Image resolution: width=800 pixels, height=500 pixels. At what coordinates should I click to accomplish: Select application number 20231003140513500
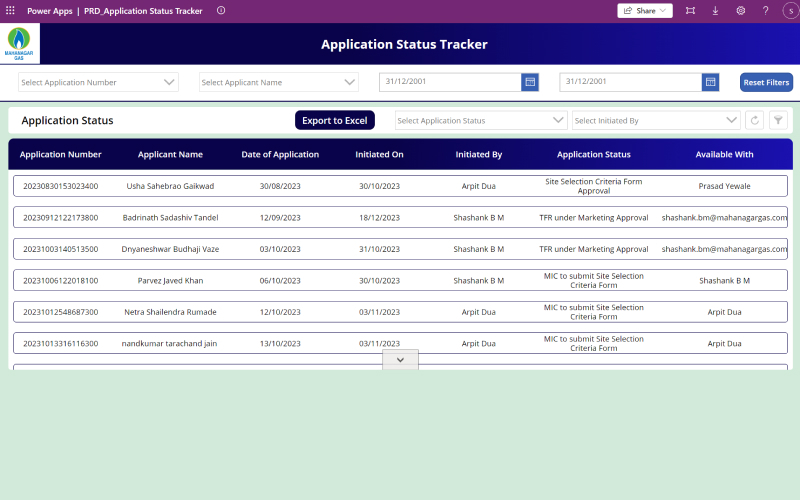(x=61, y=249)
